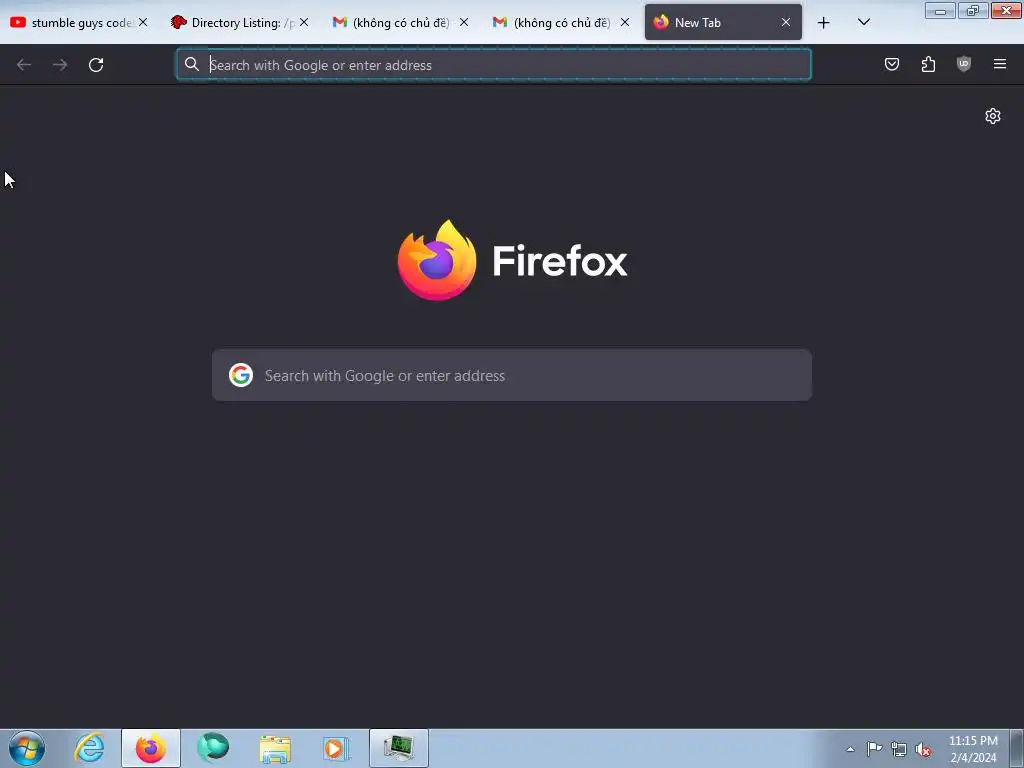Open uBlock Origin shield icon
This screenshot has height=768, width=1024.
964,64
